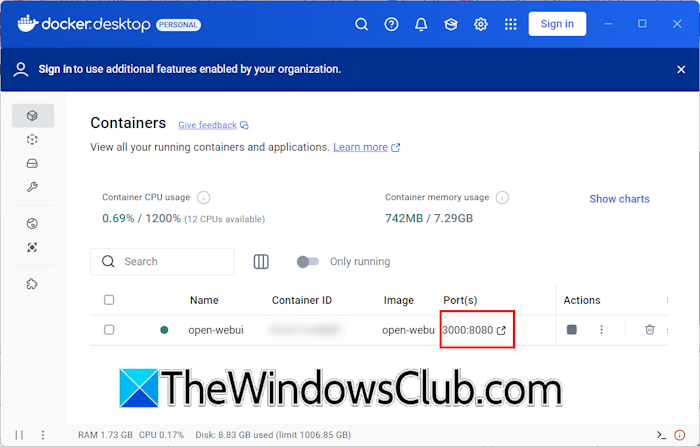The width and height of the screenshot is (700, 447).
Task: Show info for Container CPU usage
Action: click(204, 197)
